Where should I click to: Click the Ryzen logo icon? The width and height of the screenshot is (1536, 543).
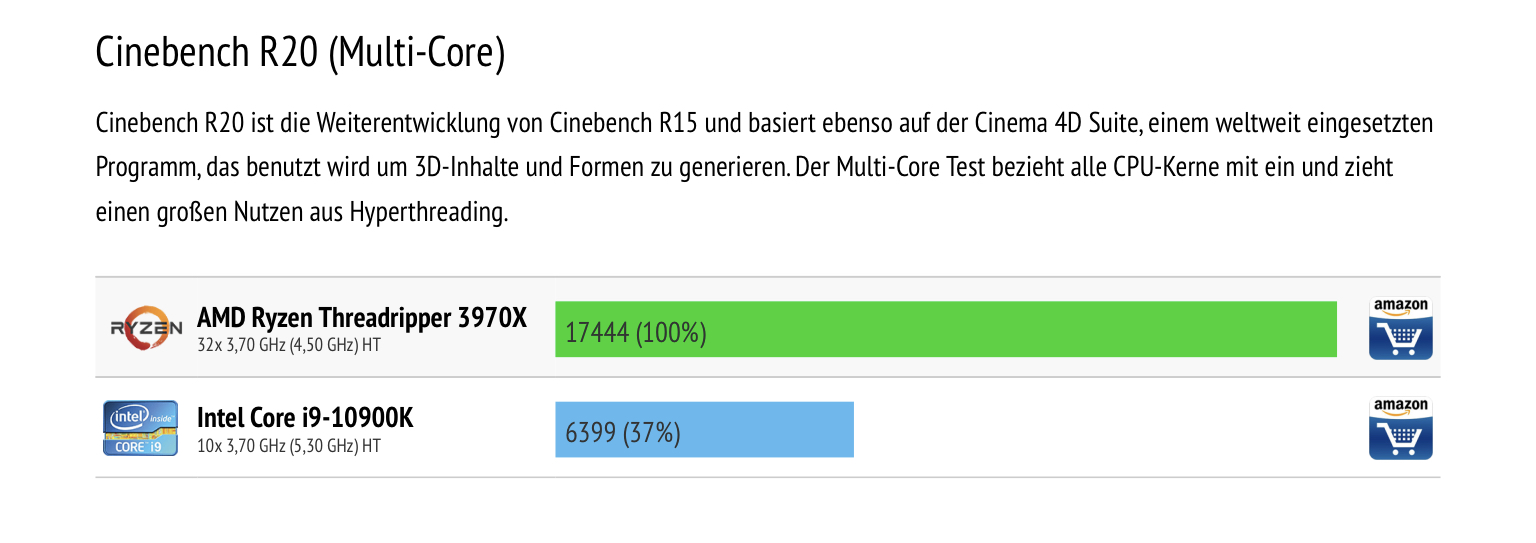tap(146, 329)
